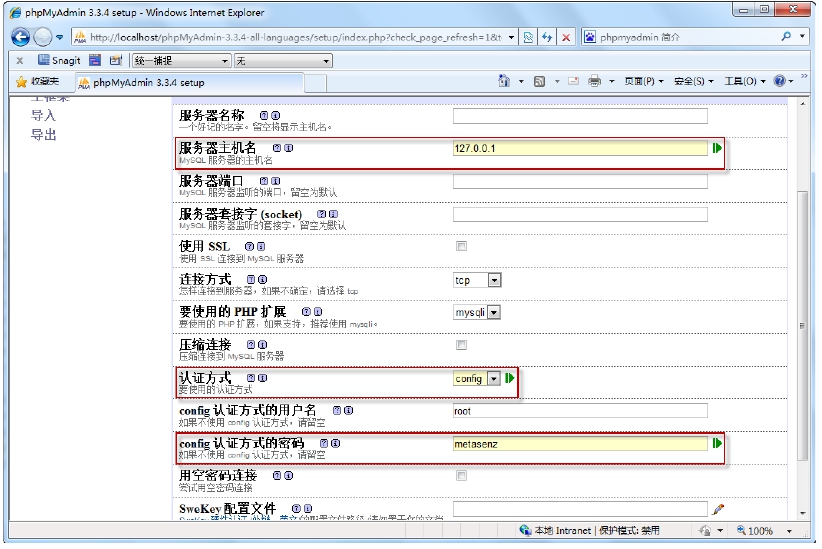Click the Snagit toolbar button
822x549 pixels.
coord(59,60)
